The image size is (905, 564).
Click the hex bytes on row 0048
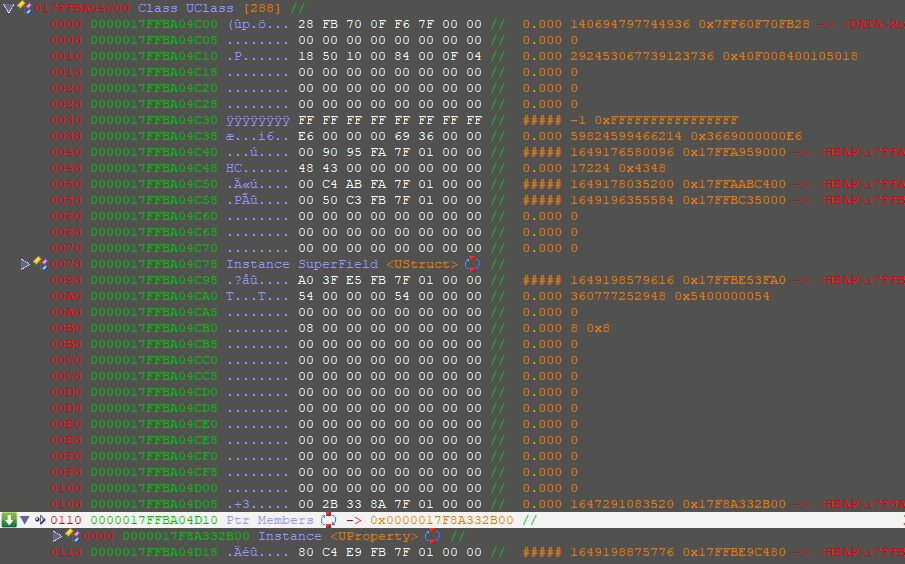pos(390,168)
